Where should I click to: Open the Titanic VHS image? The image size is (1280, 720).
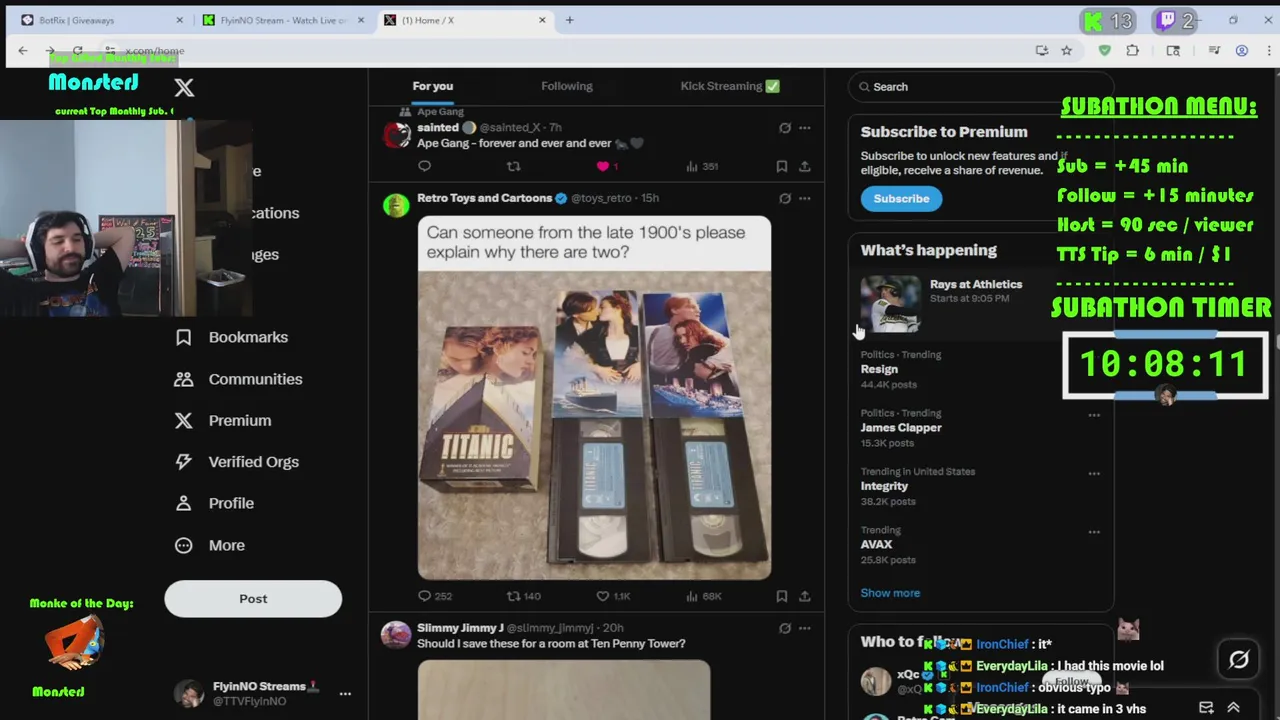[x=594, y=398]
